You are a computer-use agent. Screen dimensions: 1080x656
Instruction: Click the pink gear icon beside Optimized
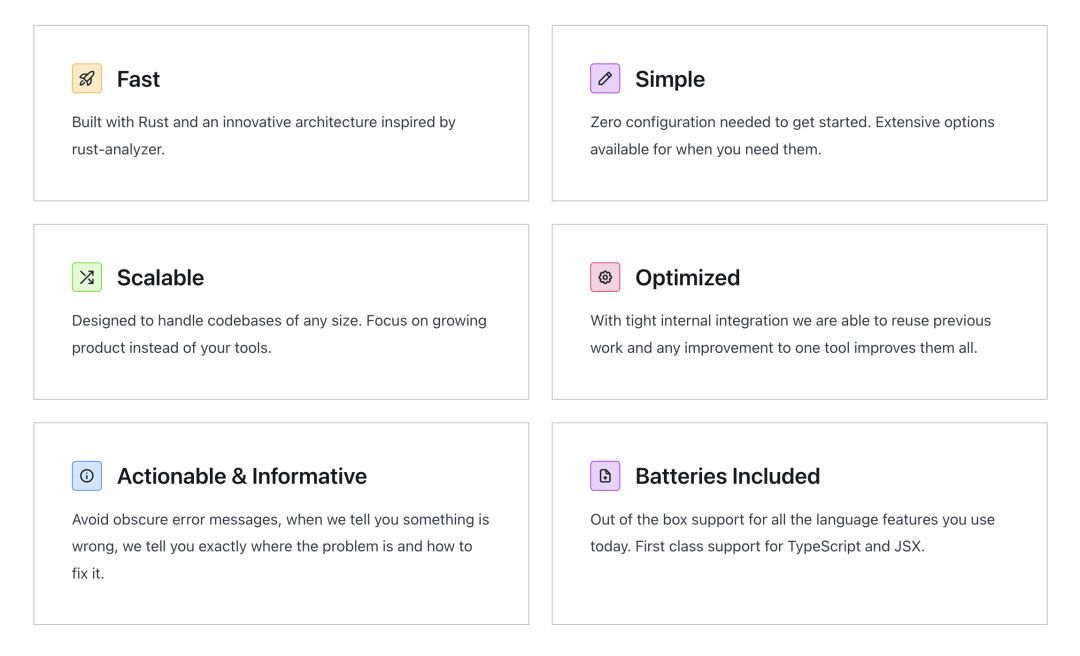pyautogui.click(x=605, y=277)
